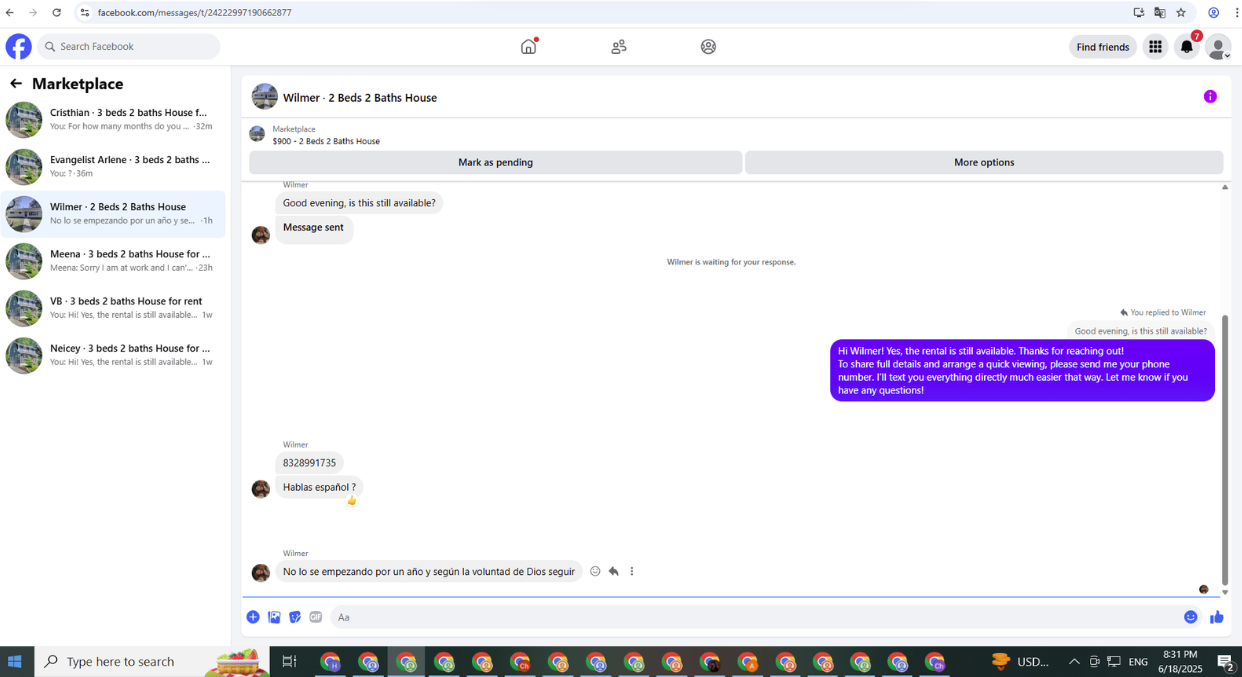Click the listing thumbnail in chat header
1242x677 pixels.
click(x=265, y=97)
